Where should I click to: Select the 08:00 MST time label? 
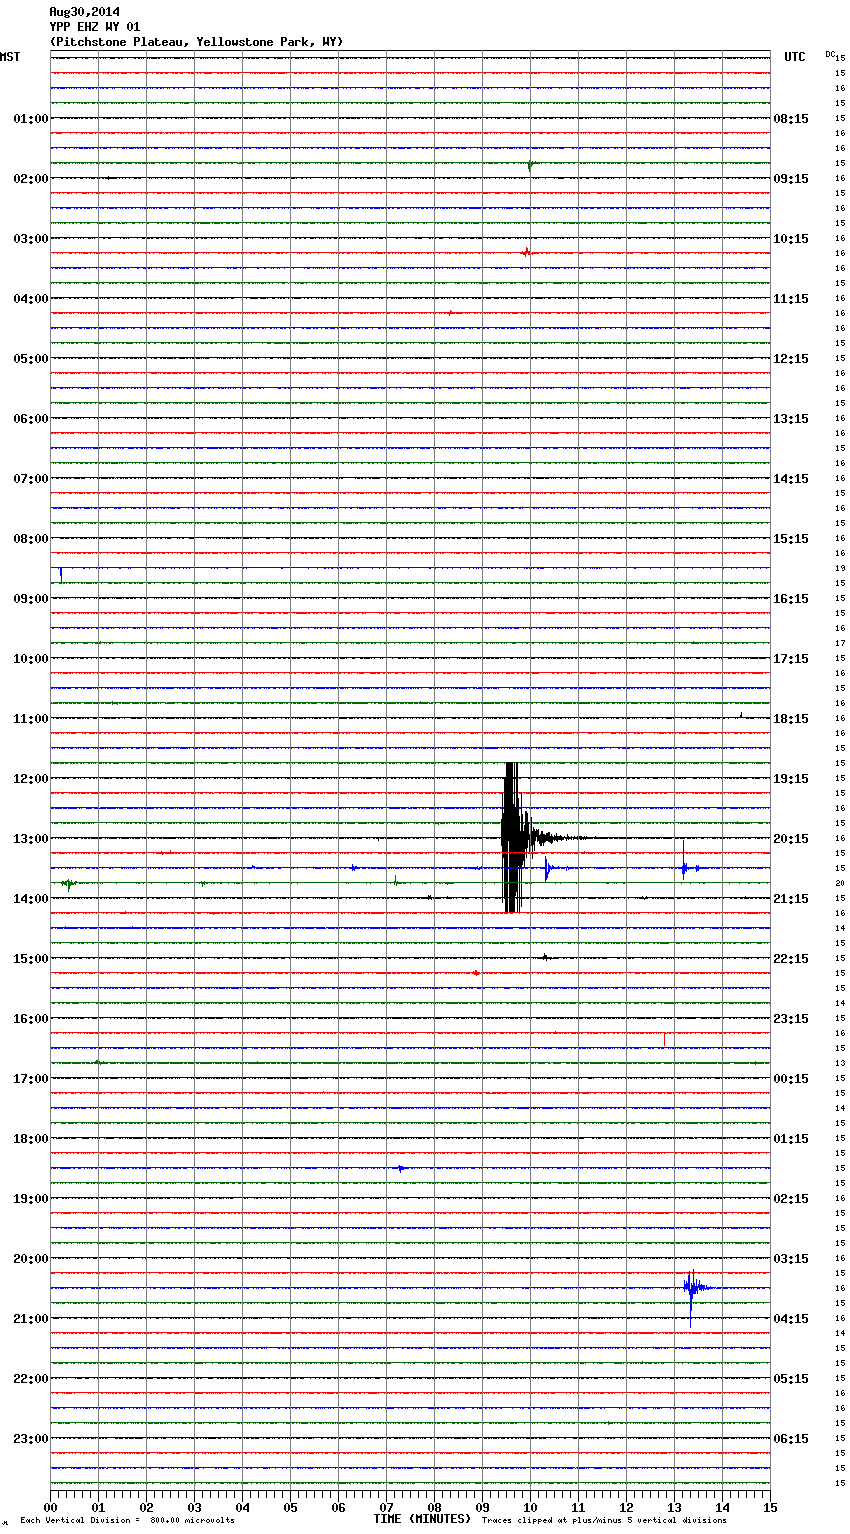(x=30, y=539)
